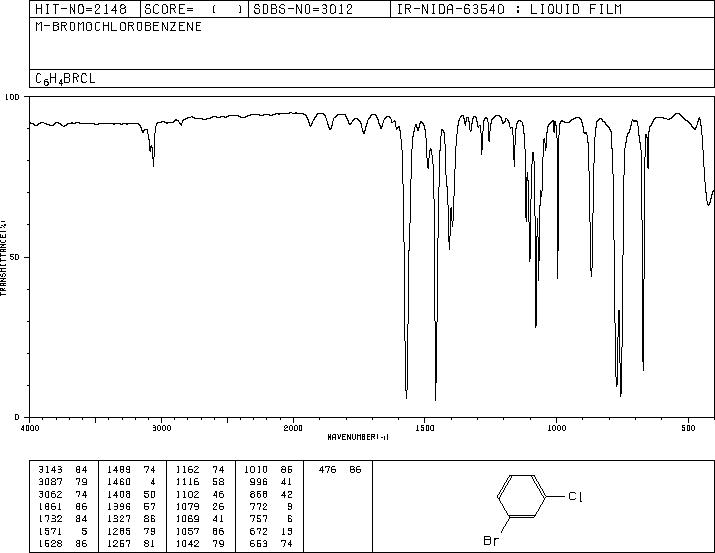Select the 996 peak table entry
This screenshot has width=715, height=553.
point(272,482)
